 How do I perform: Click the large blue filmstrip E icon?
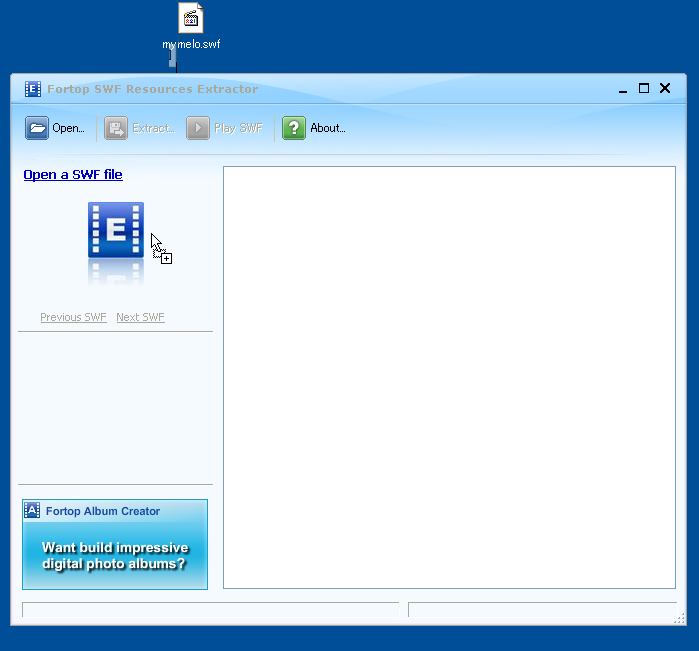coord(116,230)
